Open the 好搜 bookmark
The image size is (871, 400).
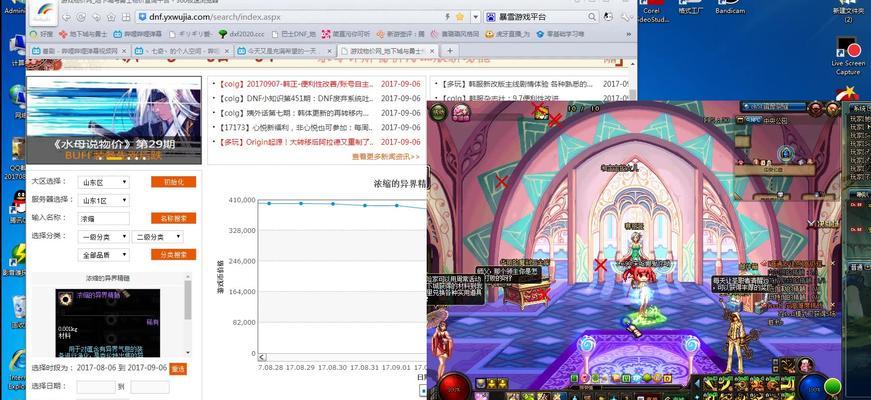click(42, 34)
